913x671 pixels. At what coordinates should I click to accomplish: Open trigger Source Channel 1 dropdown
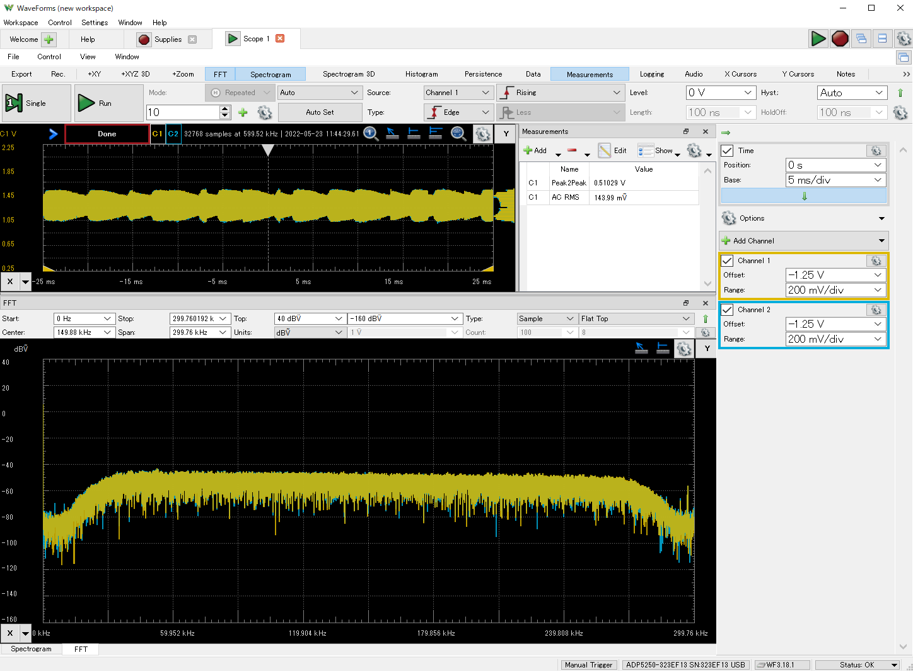[x=457, y=93]
